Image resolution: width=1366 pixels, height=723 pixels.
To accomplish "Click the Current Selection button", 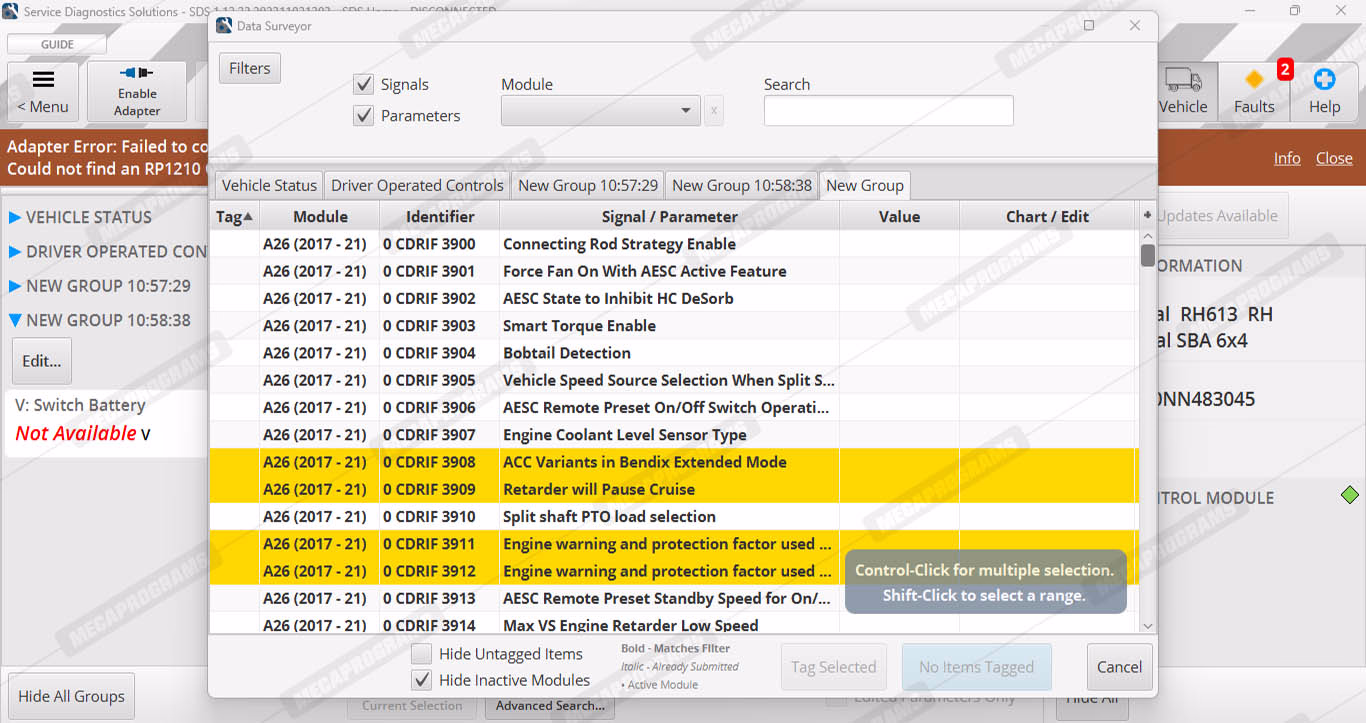I will 412,706.
